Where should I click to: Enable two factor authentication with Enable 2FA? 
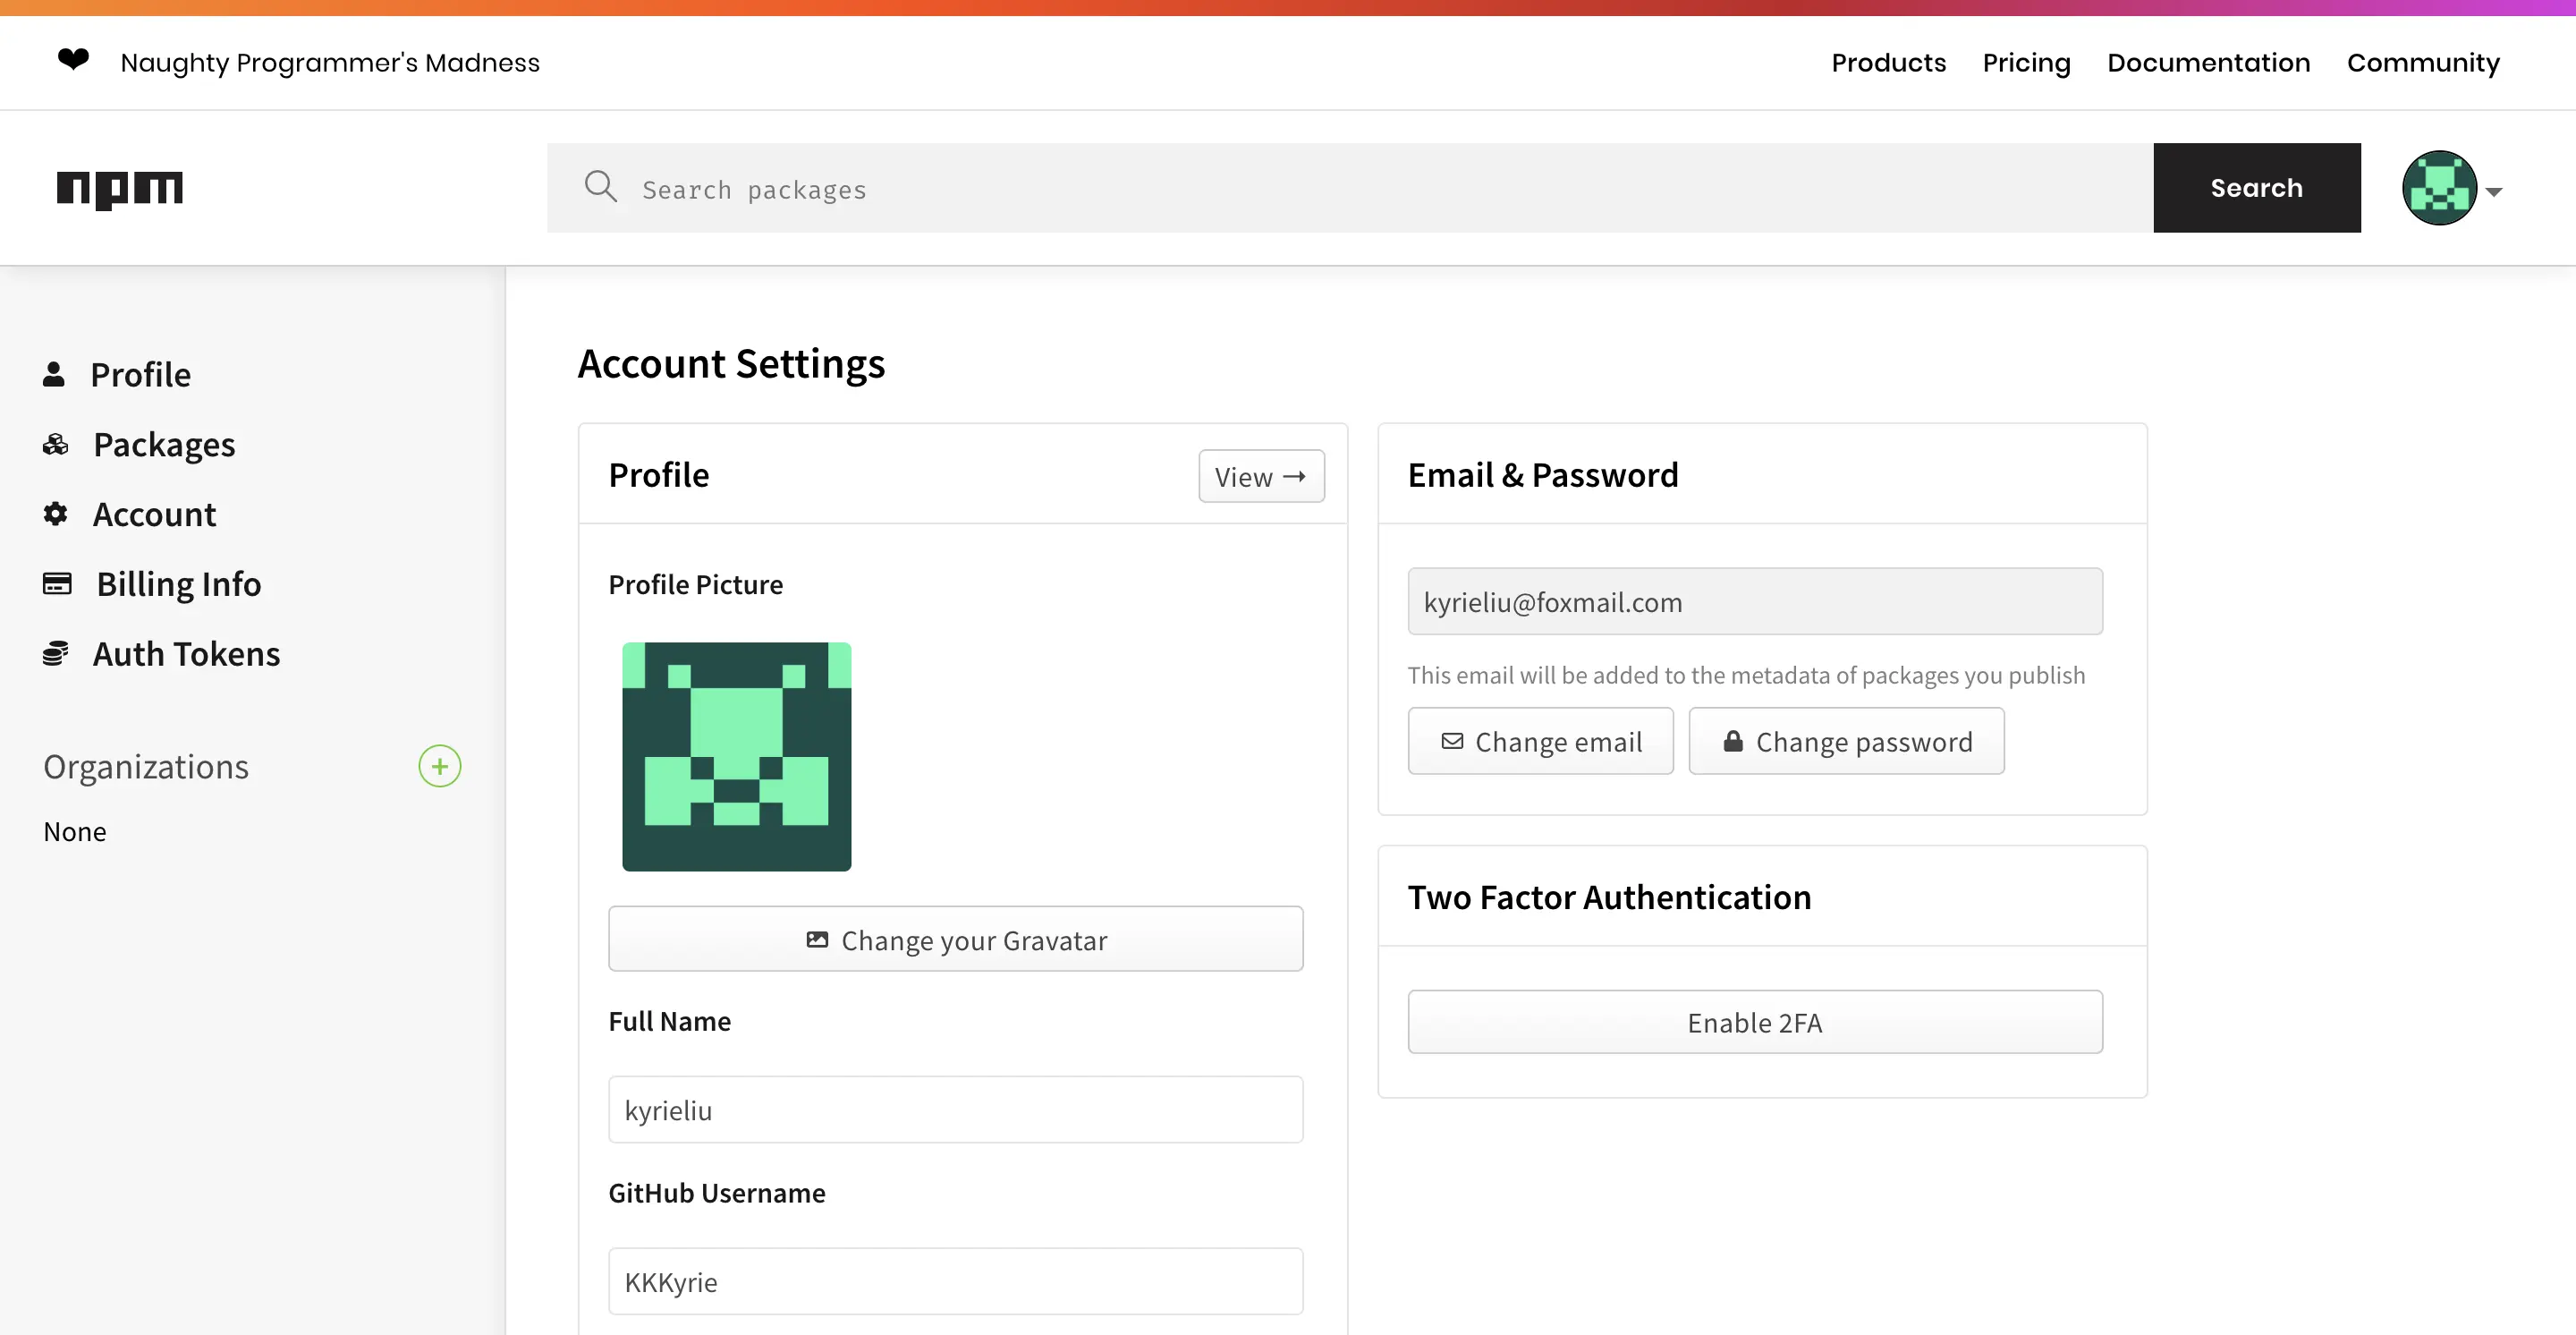pos(1754,1021)
